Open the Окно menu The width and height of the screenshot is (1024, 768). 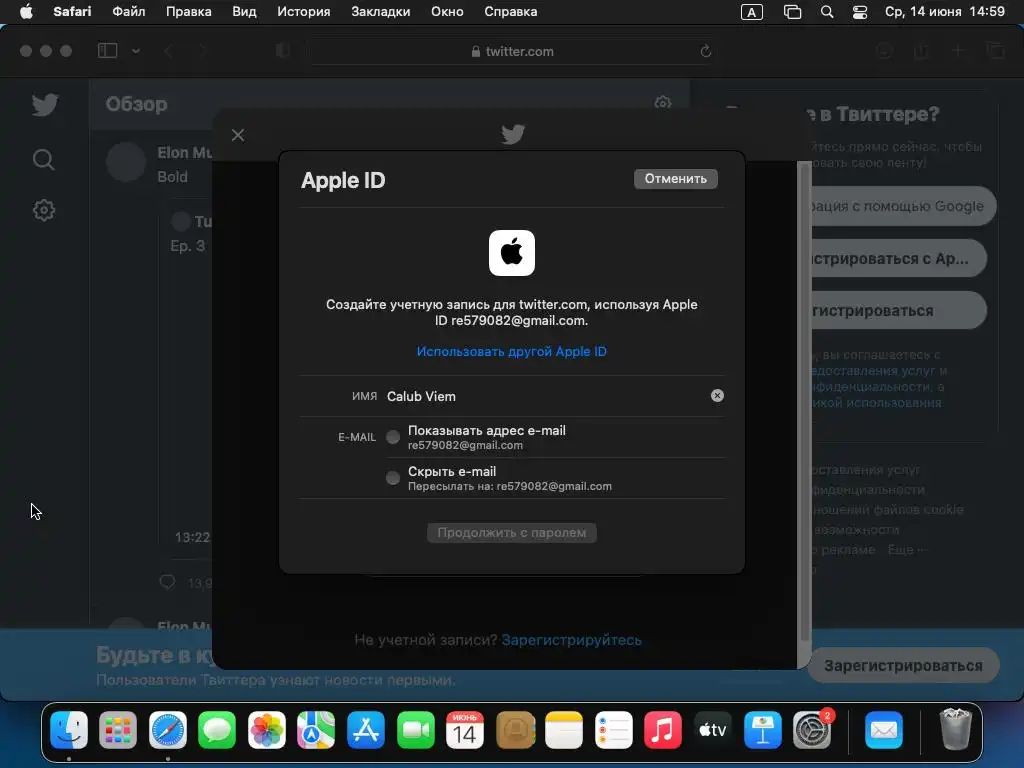tap(447, 12)
